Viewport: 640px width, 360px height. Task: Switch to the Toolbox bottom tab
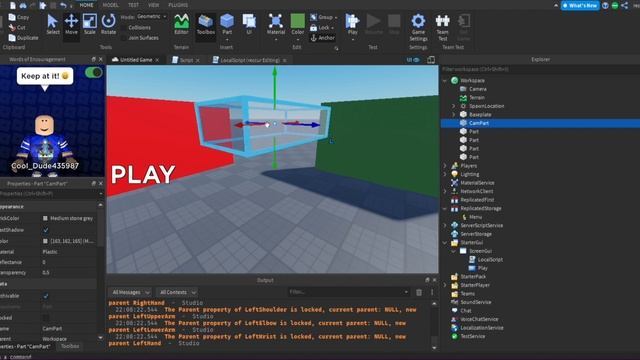[x=70, y=346]
